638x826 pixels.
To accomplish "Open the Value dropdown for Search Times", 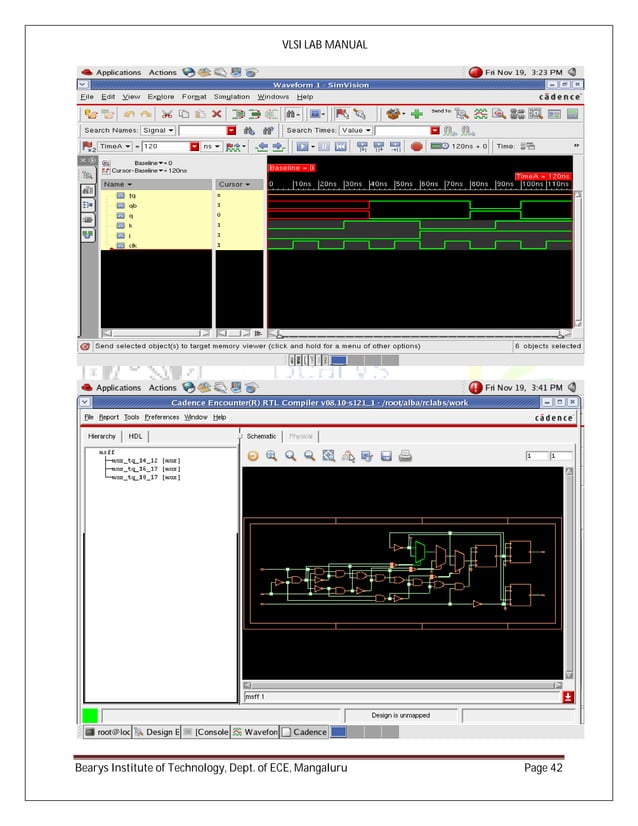I will [x=356, y=130].
